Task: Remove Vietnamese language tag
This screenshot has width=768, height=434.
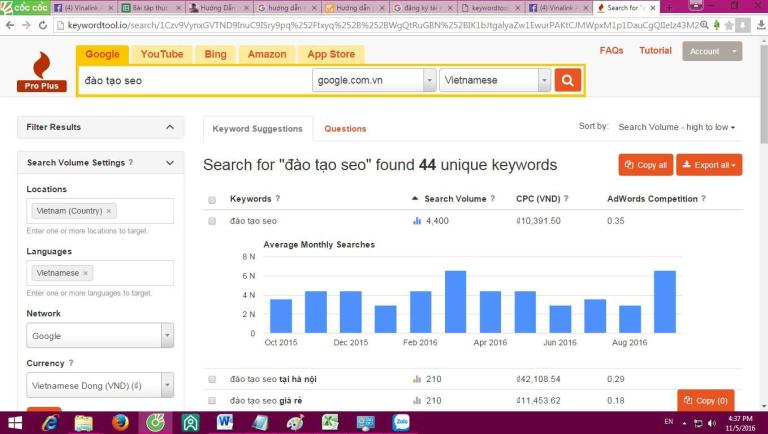Action: [x=85, y=273]
